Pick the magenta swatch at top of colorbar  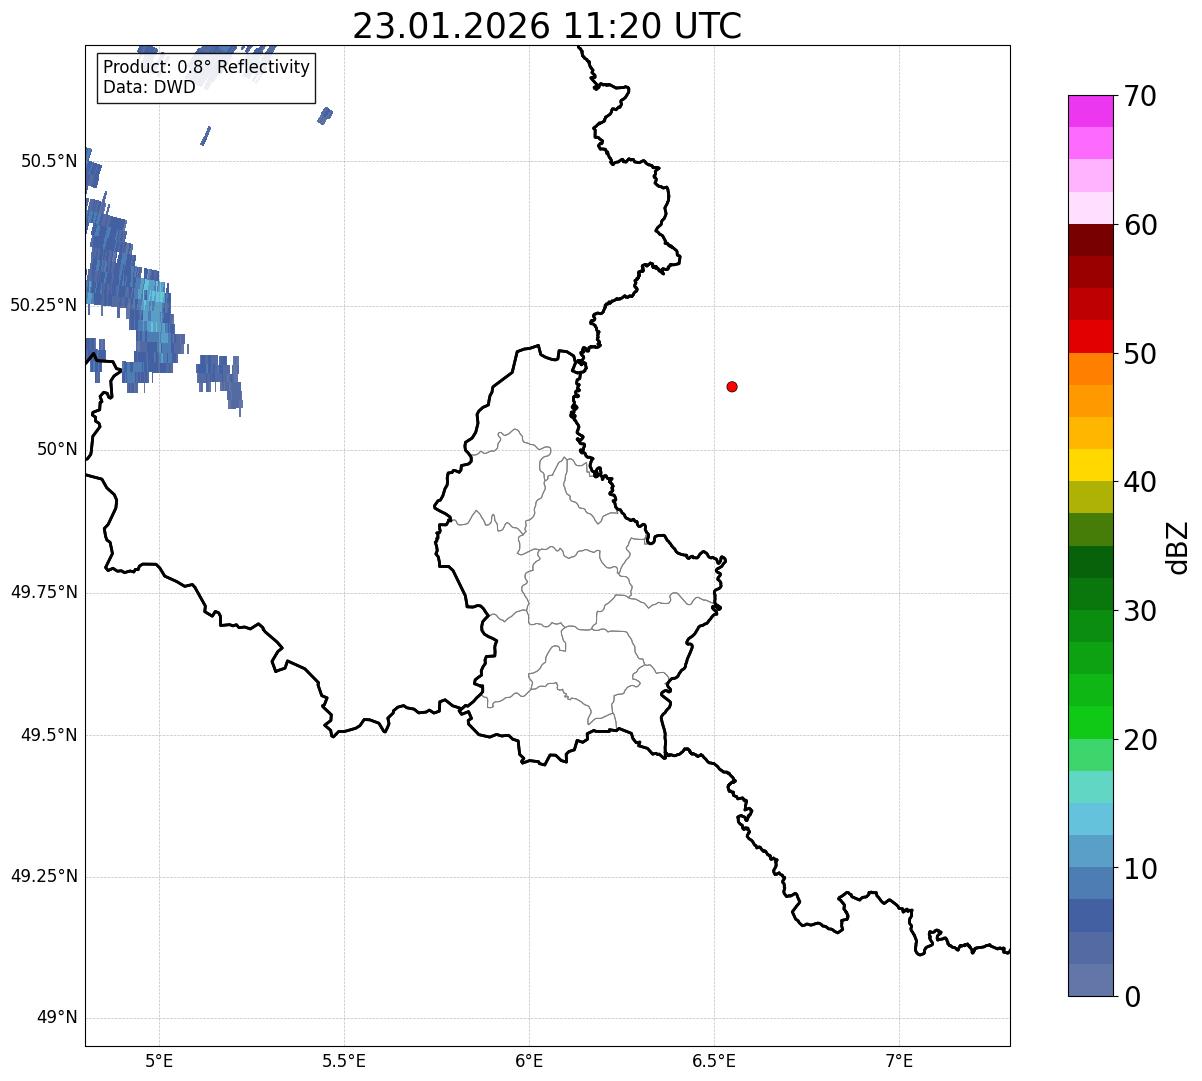click(1091, 111)
